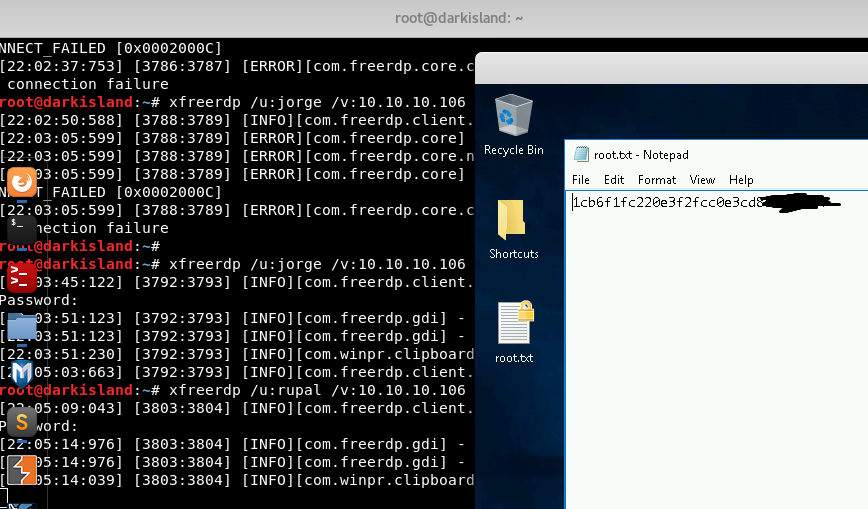This screenshot has height=509, width=868.
Task: Open the orange S dock icon
Action: pos(22,422)
